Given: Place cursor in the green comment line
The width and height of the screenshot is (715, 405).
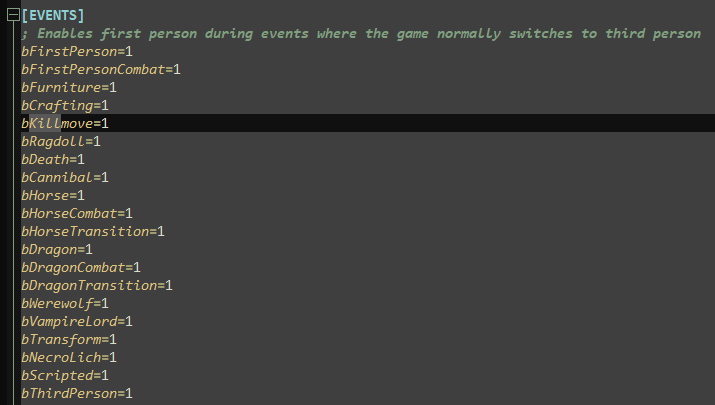Looking at the screenshot, I should click(361, 34).
